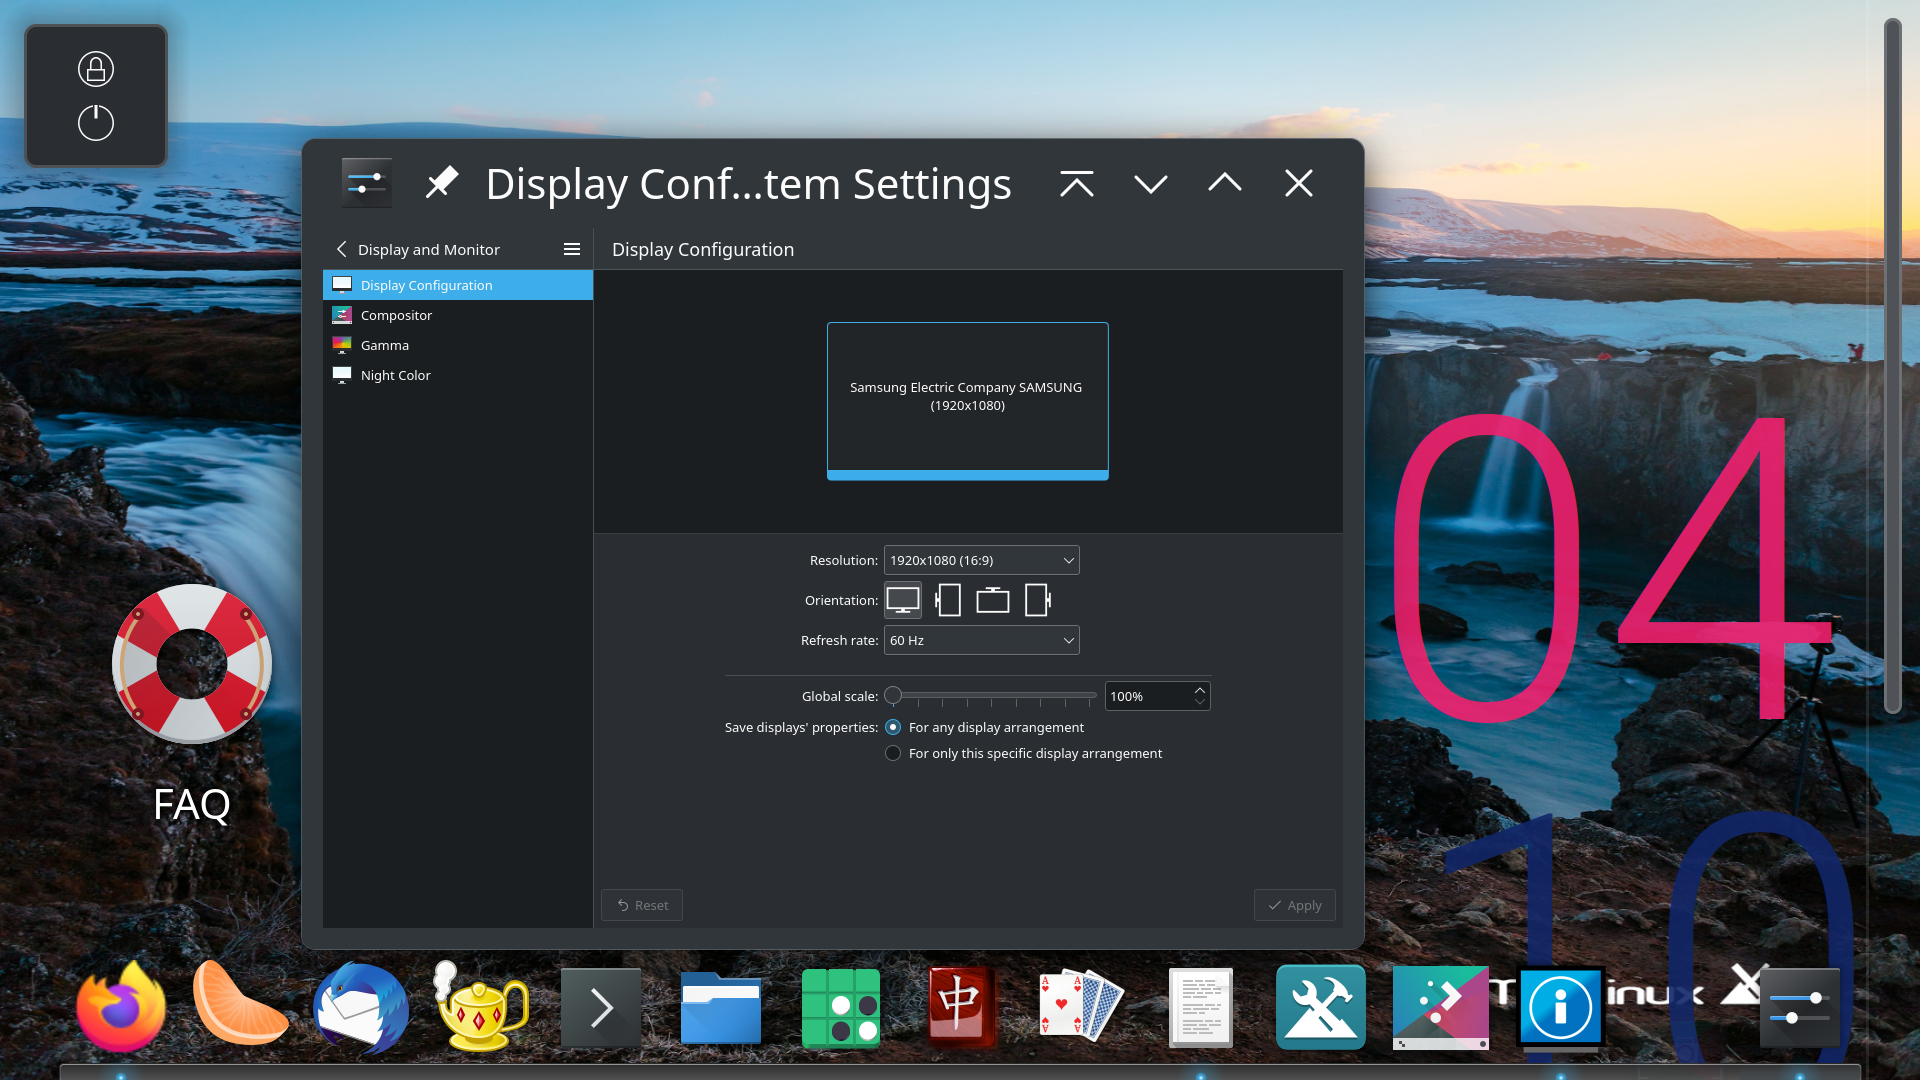Launch the teal-pink Plasma desktop icon

point(1441,1008)
